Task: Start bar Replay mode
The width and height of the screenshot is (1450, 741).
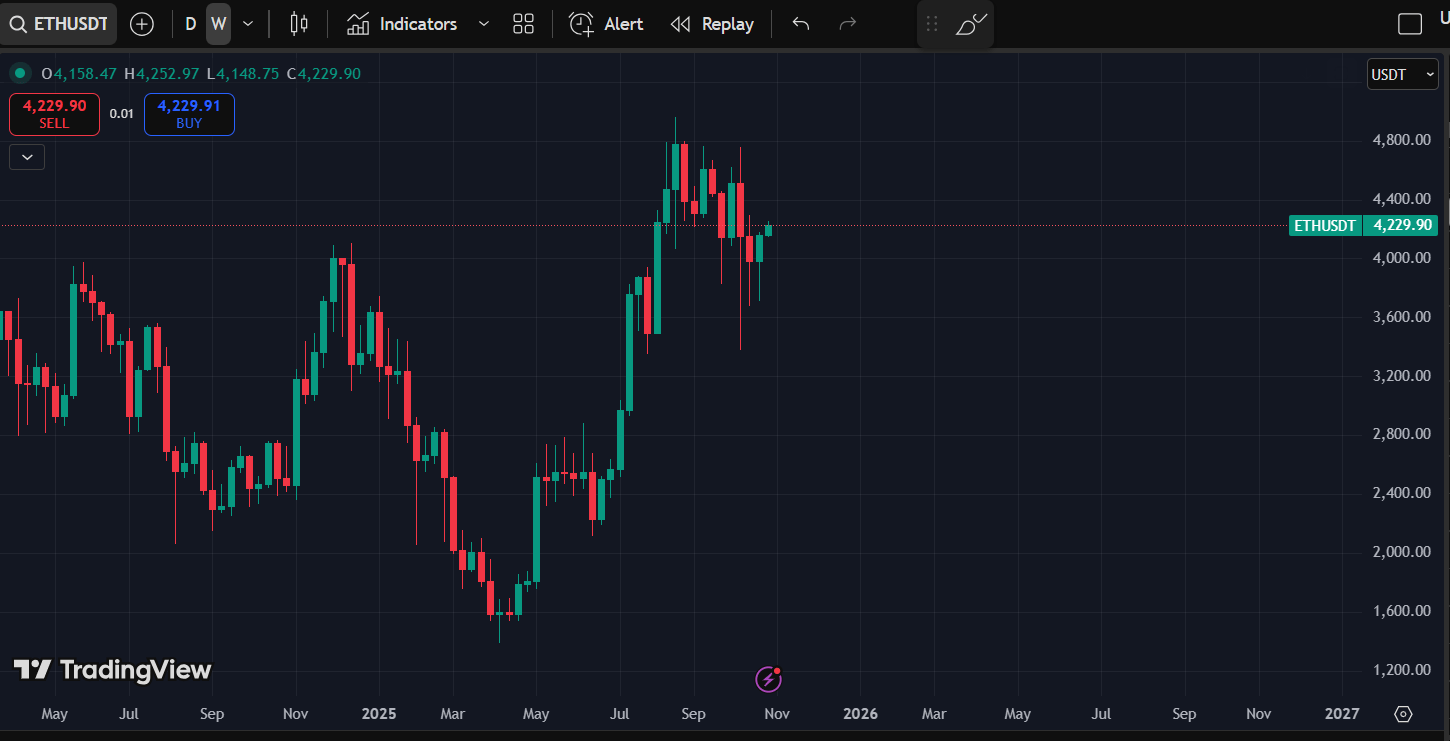Action: pos(712,24)
